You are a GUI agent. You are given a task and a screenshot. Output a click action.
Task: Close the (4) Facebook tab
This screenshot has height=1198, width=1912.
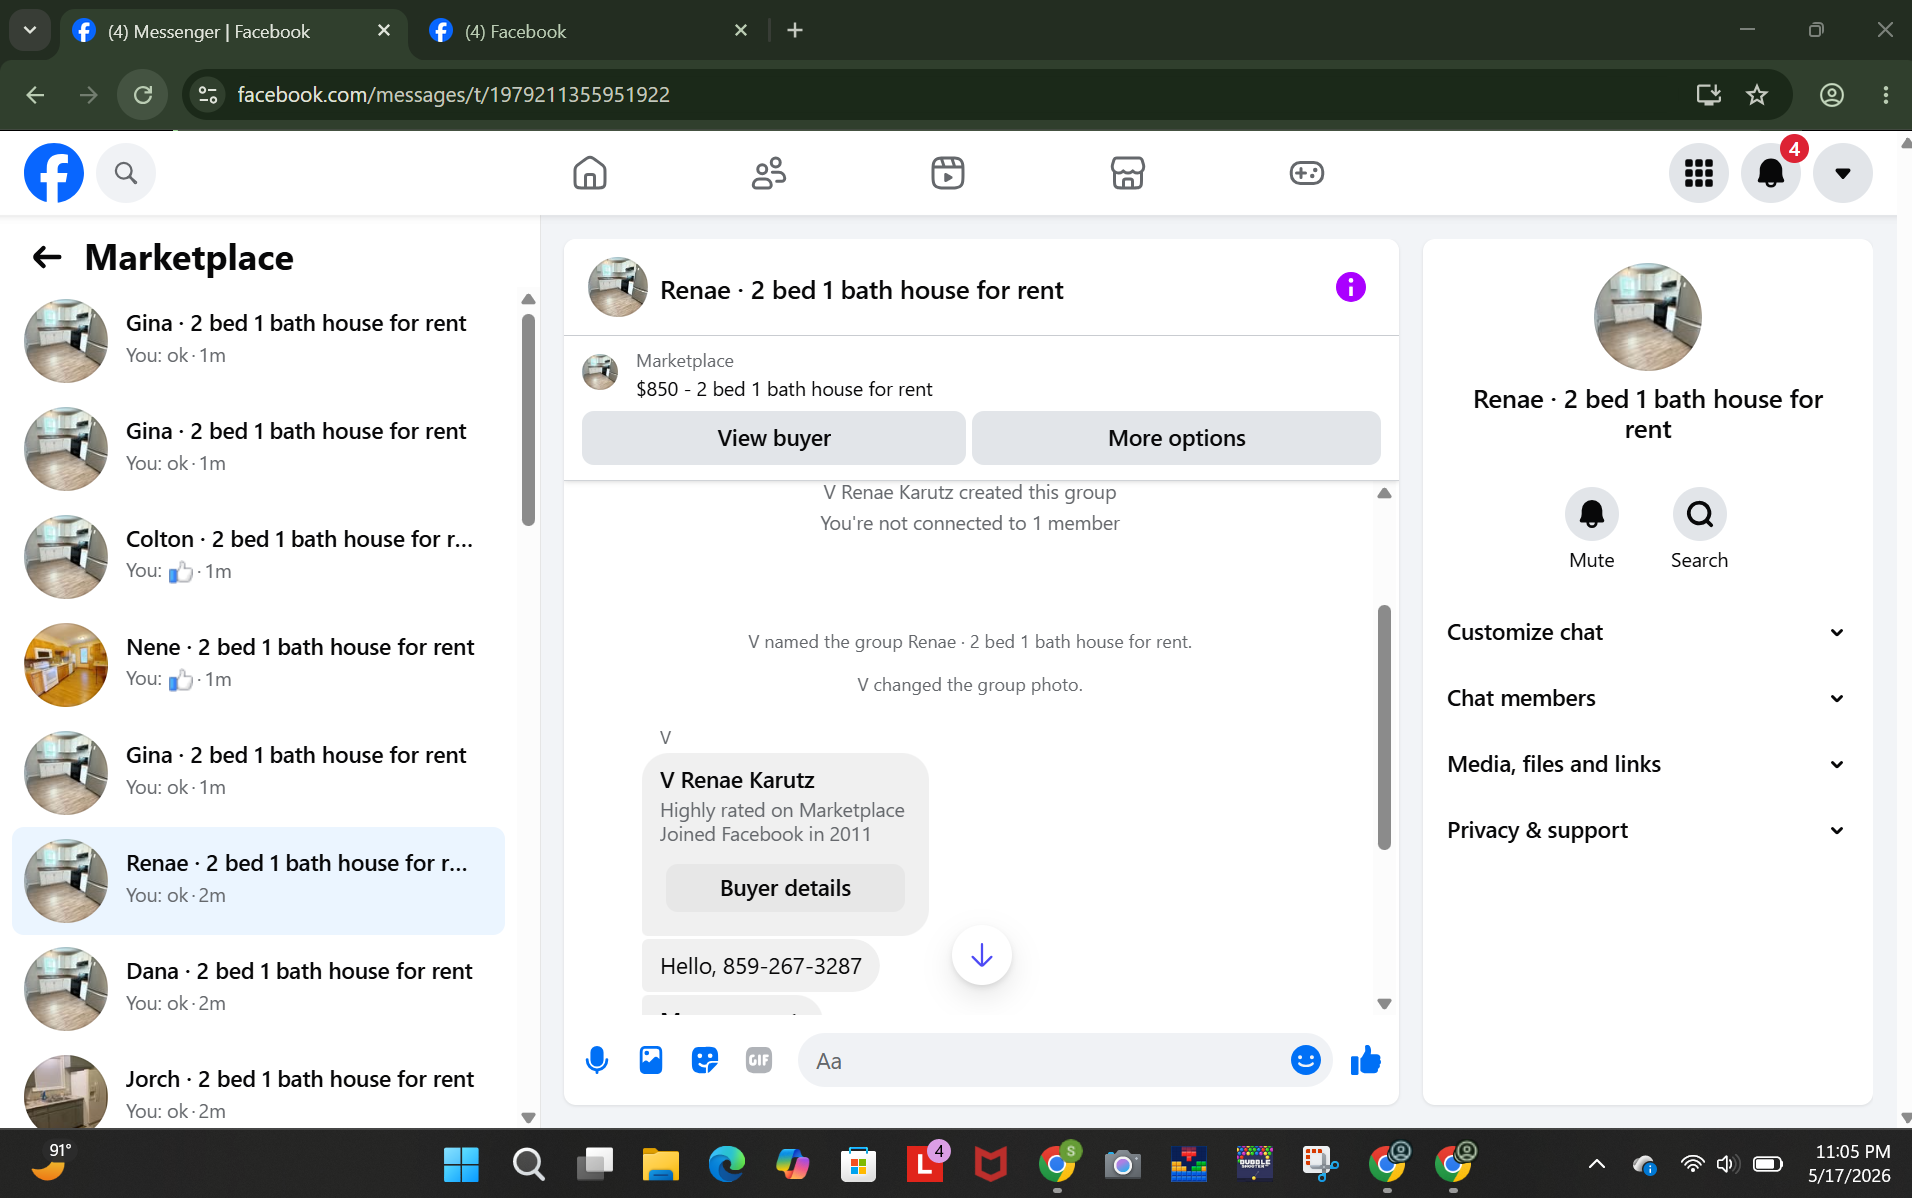(x=741, y=31)
